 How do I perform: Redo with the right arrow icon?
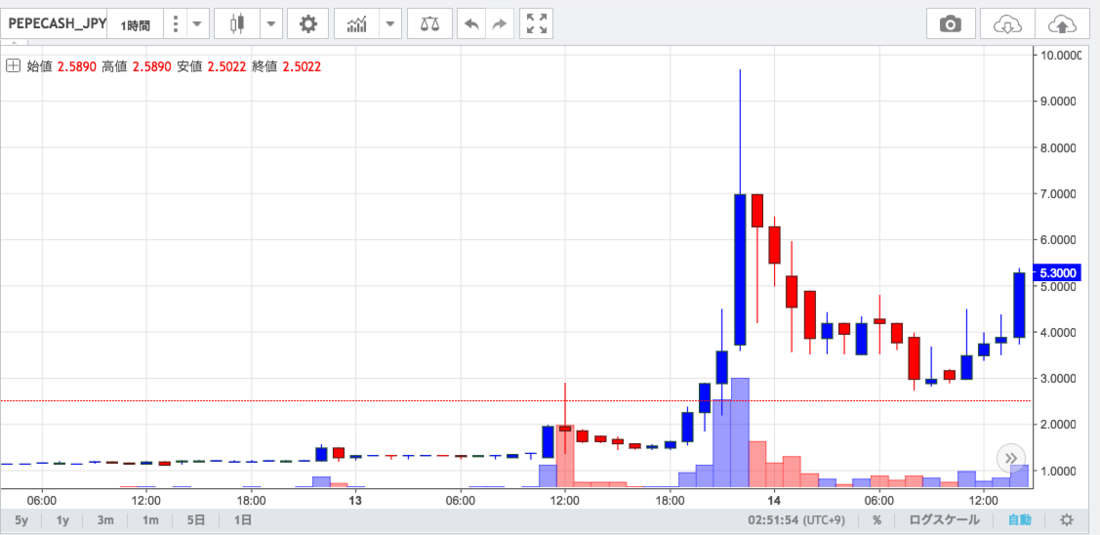pyautogui.click(x=499, y=24)
